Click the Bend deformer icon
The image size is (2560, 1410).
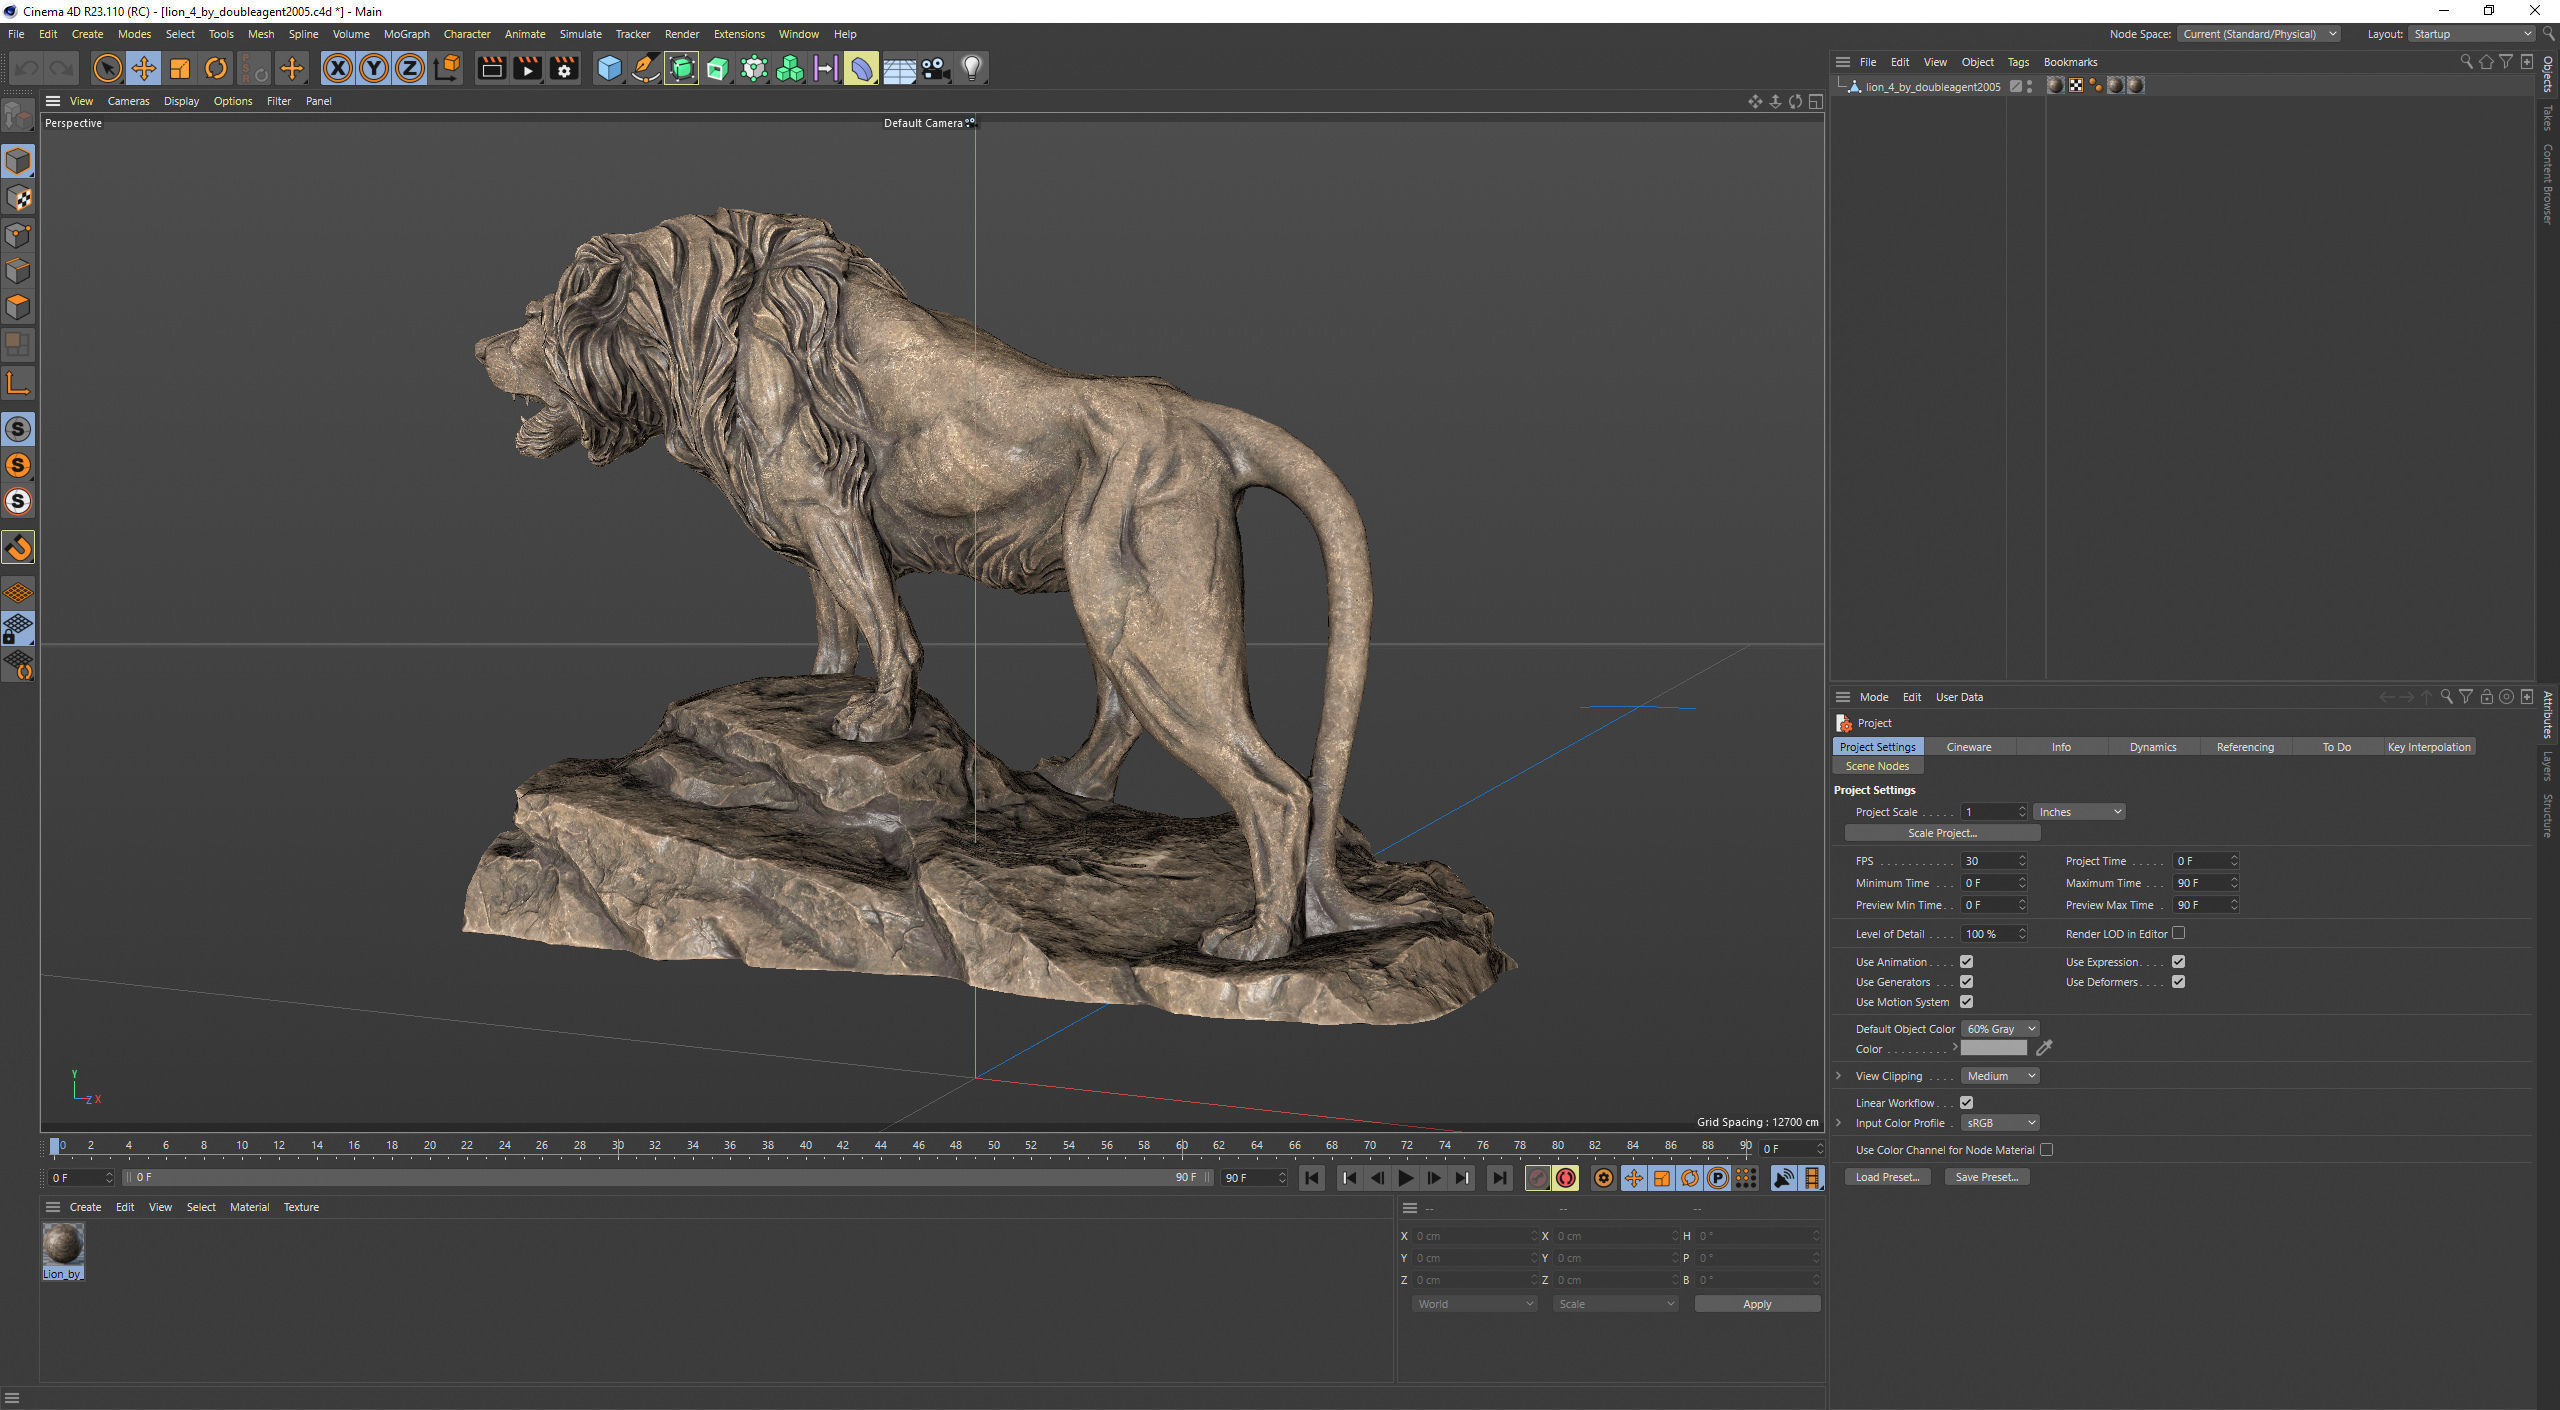pyautogui.click(x=862, y=69)
